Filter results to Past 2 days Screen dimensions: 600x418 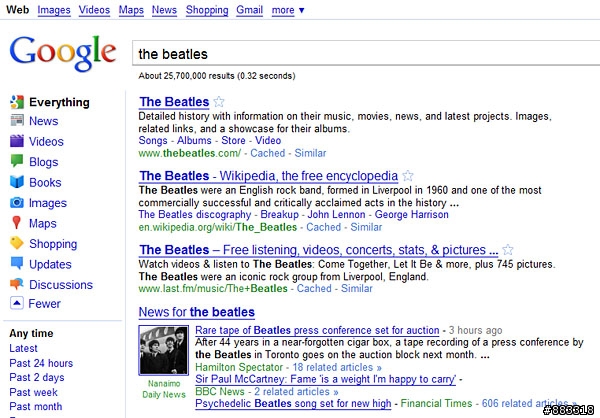(37, 377)
